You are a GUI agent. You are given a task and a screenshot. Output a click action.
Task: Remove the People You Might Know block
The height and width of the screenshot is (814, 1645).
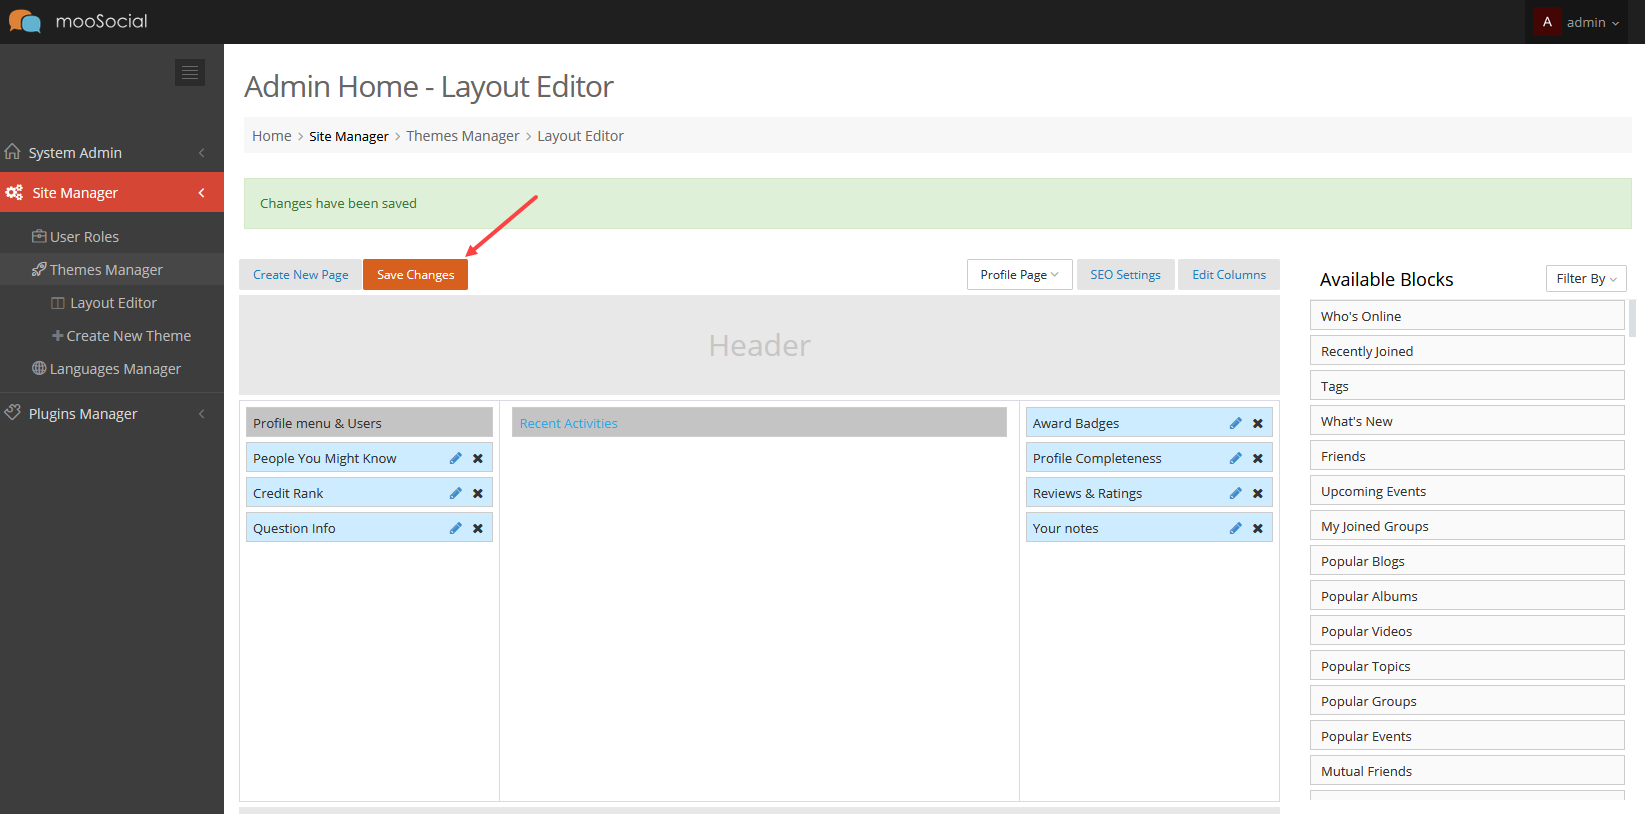tap(478, 458)
